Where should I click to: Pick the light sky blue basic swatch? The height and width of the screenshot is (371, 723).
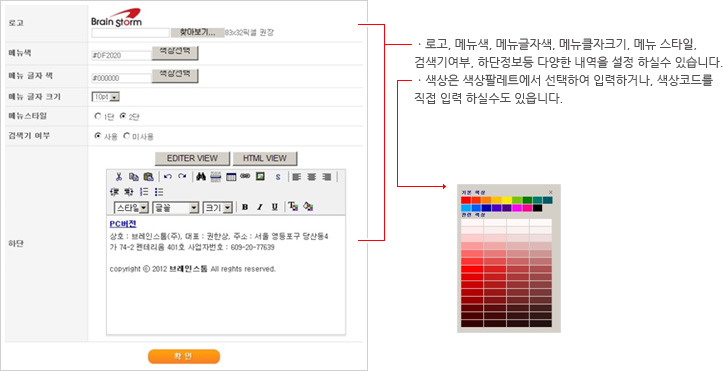pyautogui.click(x=466, y=208)
